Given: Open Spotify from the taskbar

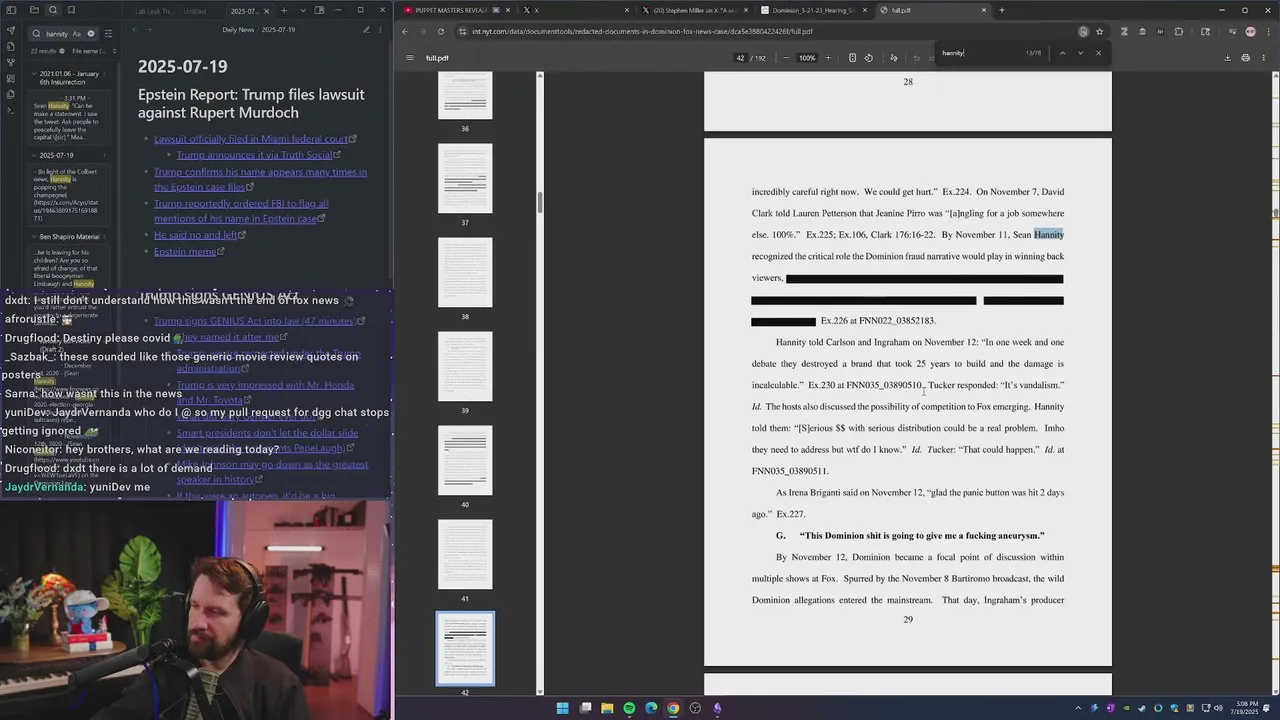Looking at the screenshot, I should click(x=629, y=708).
